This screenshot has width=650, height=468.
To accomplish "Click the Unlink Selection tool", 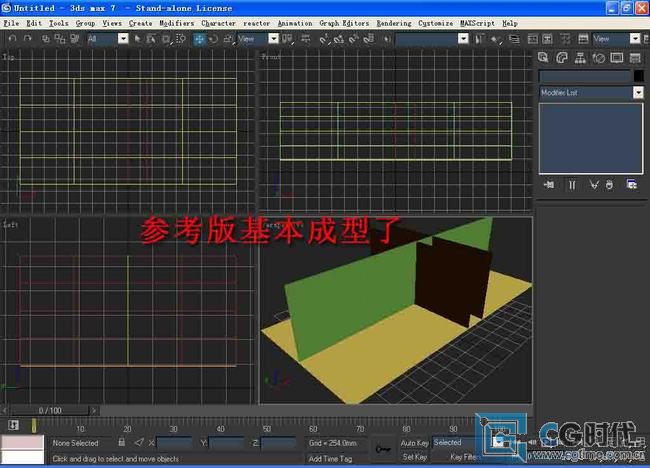I will click(60, 39).
